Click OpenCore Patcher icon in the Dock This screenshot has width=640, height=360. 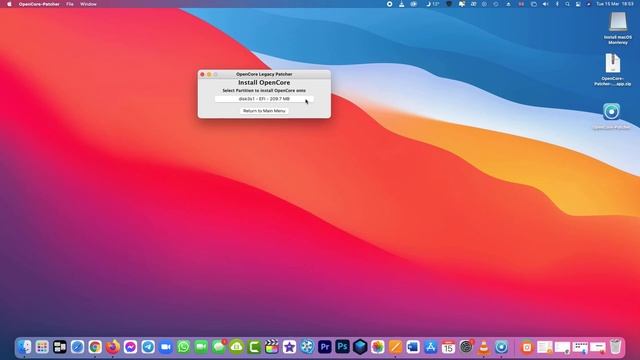tap(501, 347)
